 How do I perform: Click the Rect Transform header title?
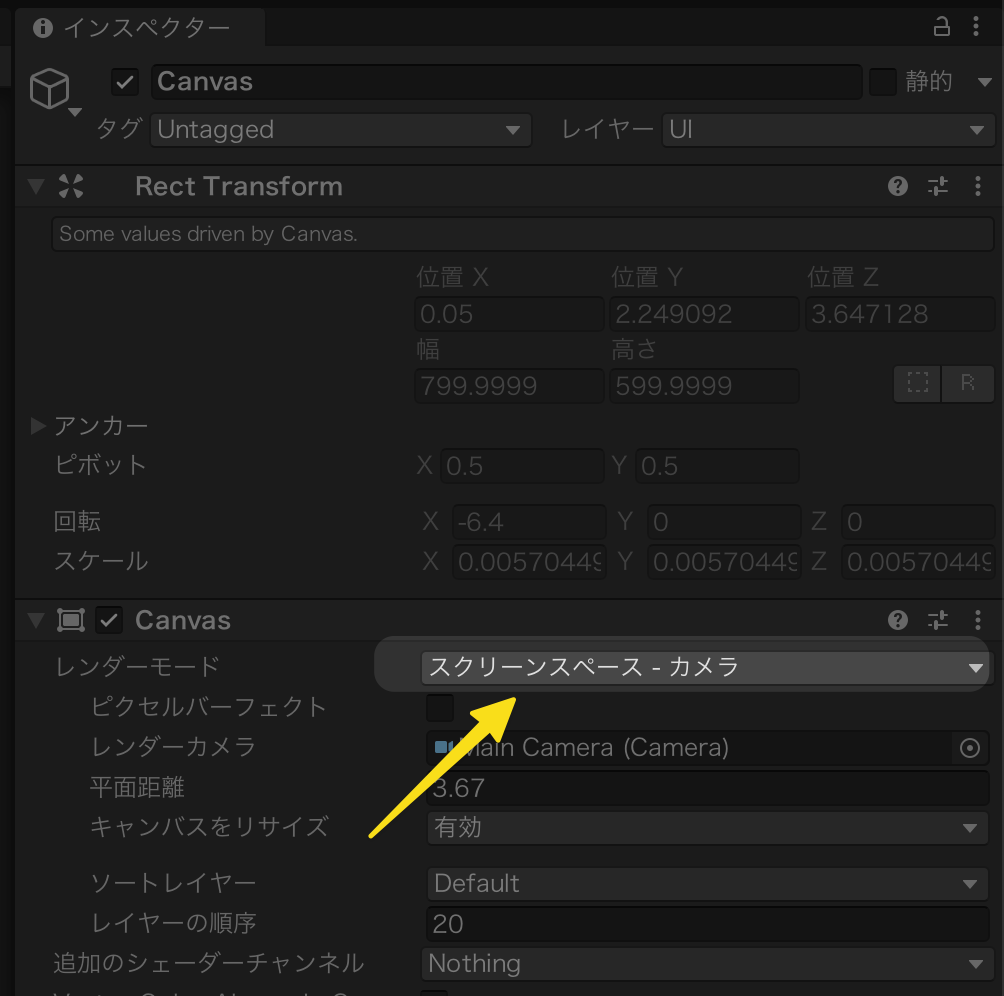tap(239, 186)
